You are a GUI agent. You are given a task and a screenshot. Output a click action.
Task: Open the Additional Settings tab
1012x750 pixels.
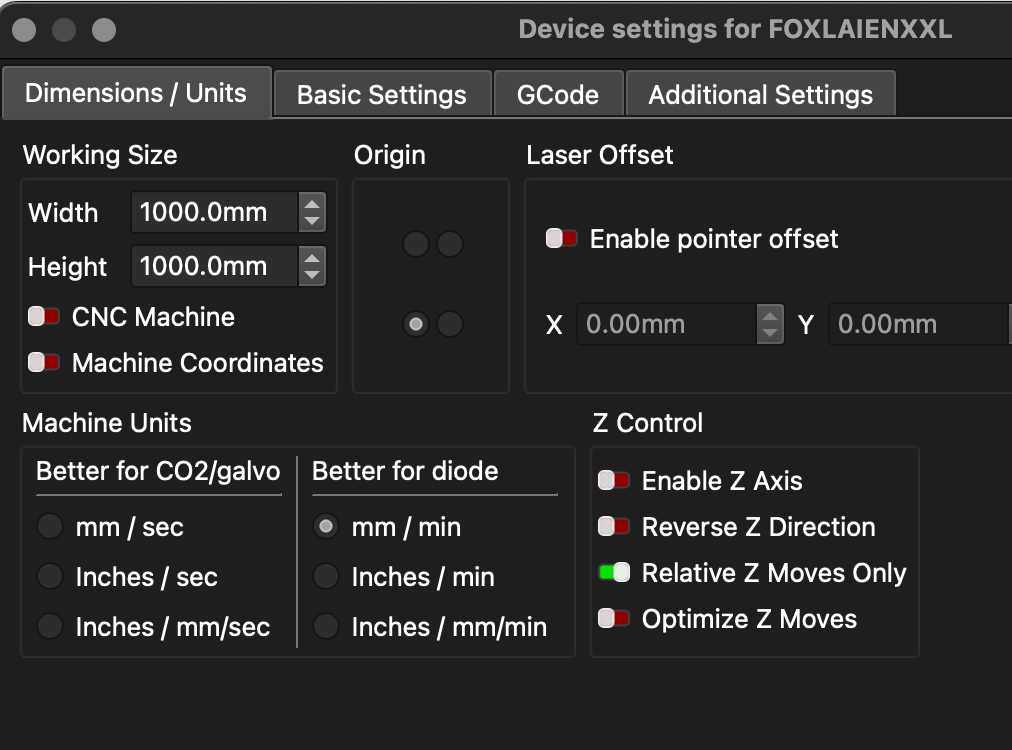click(760, 95)
